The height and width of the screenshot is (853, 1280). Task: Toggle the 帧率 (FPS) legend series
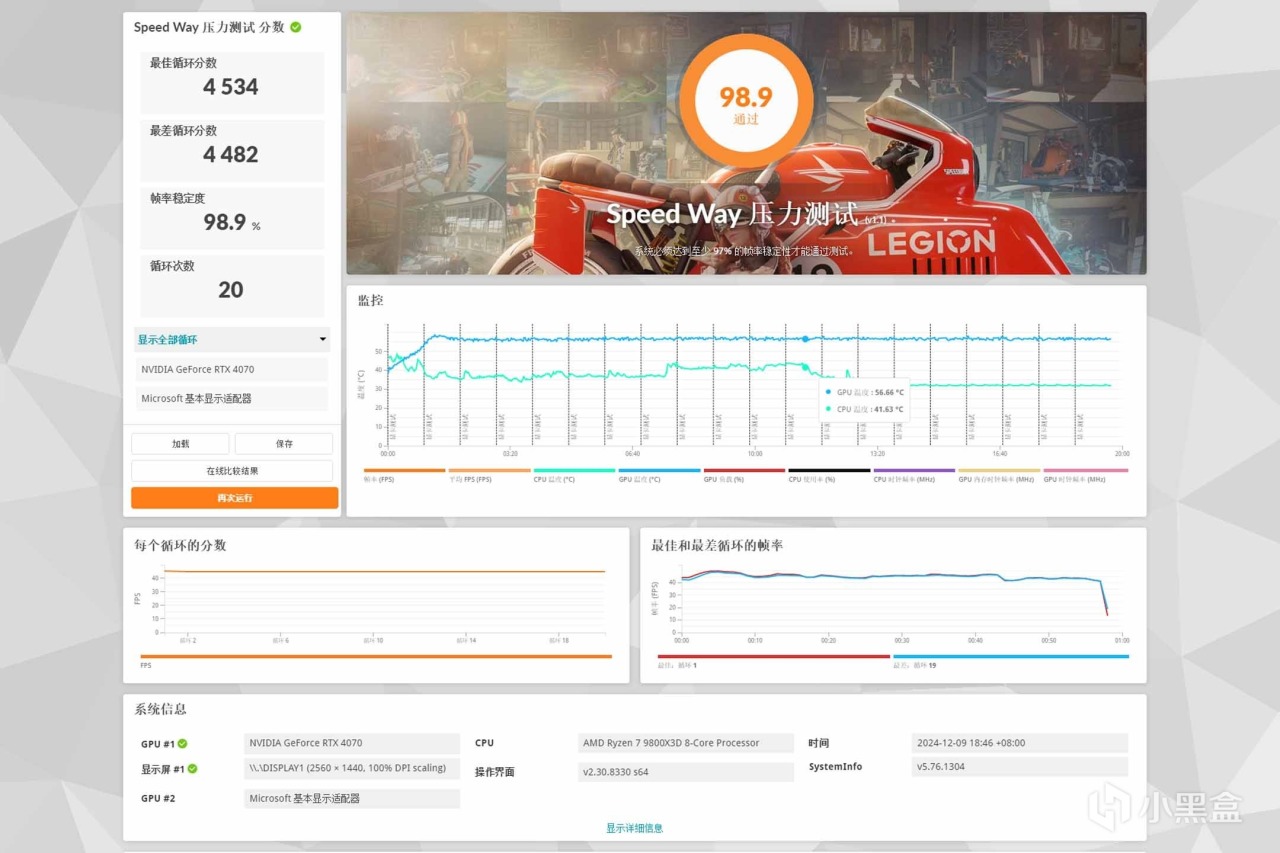[404, 476]
